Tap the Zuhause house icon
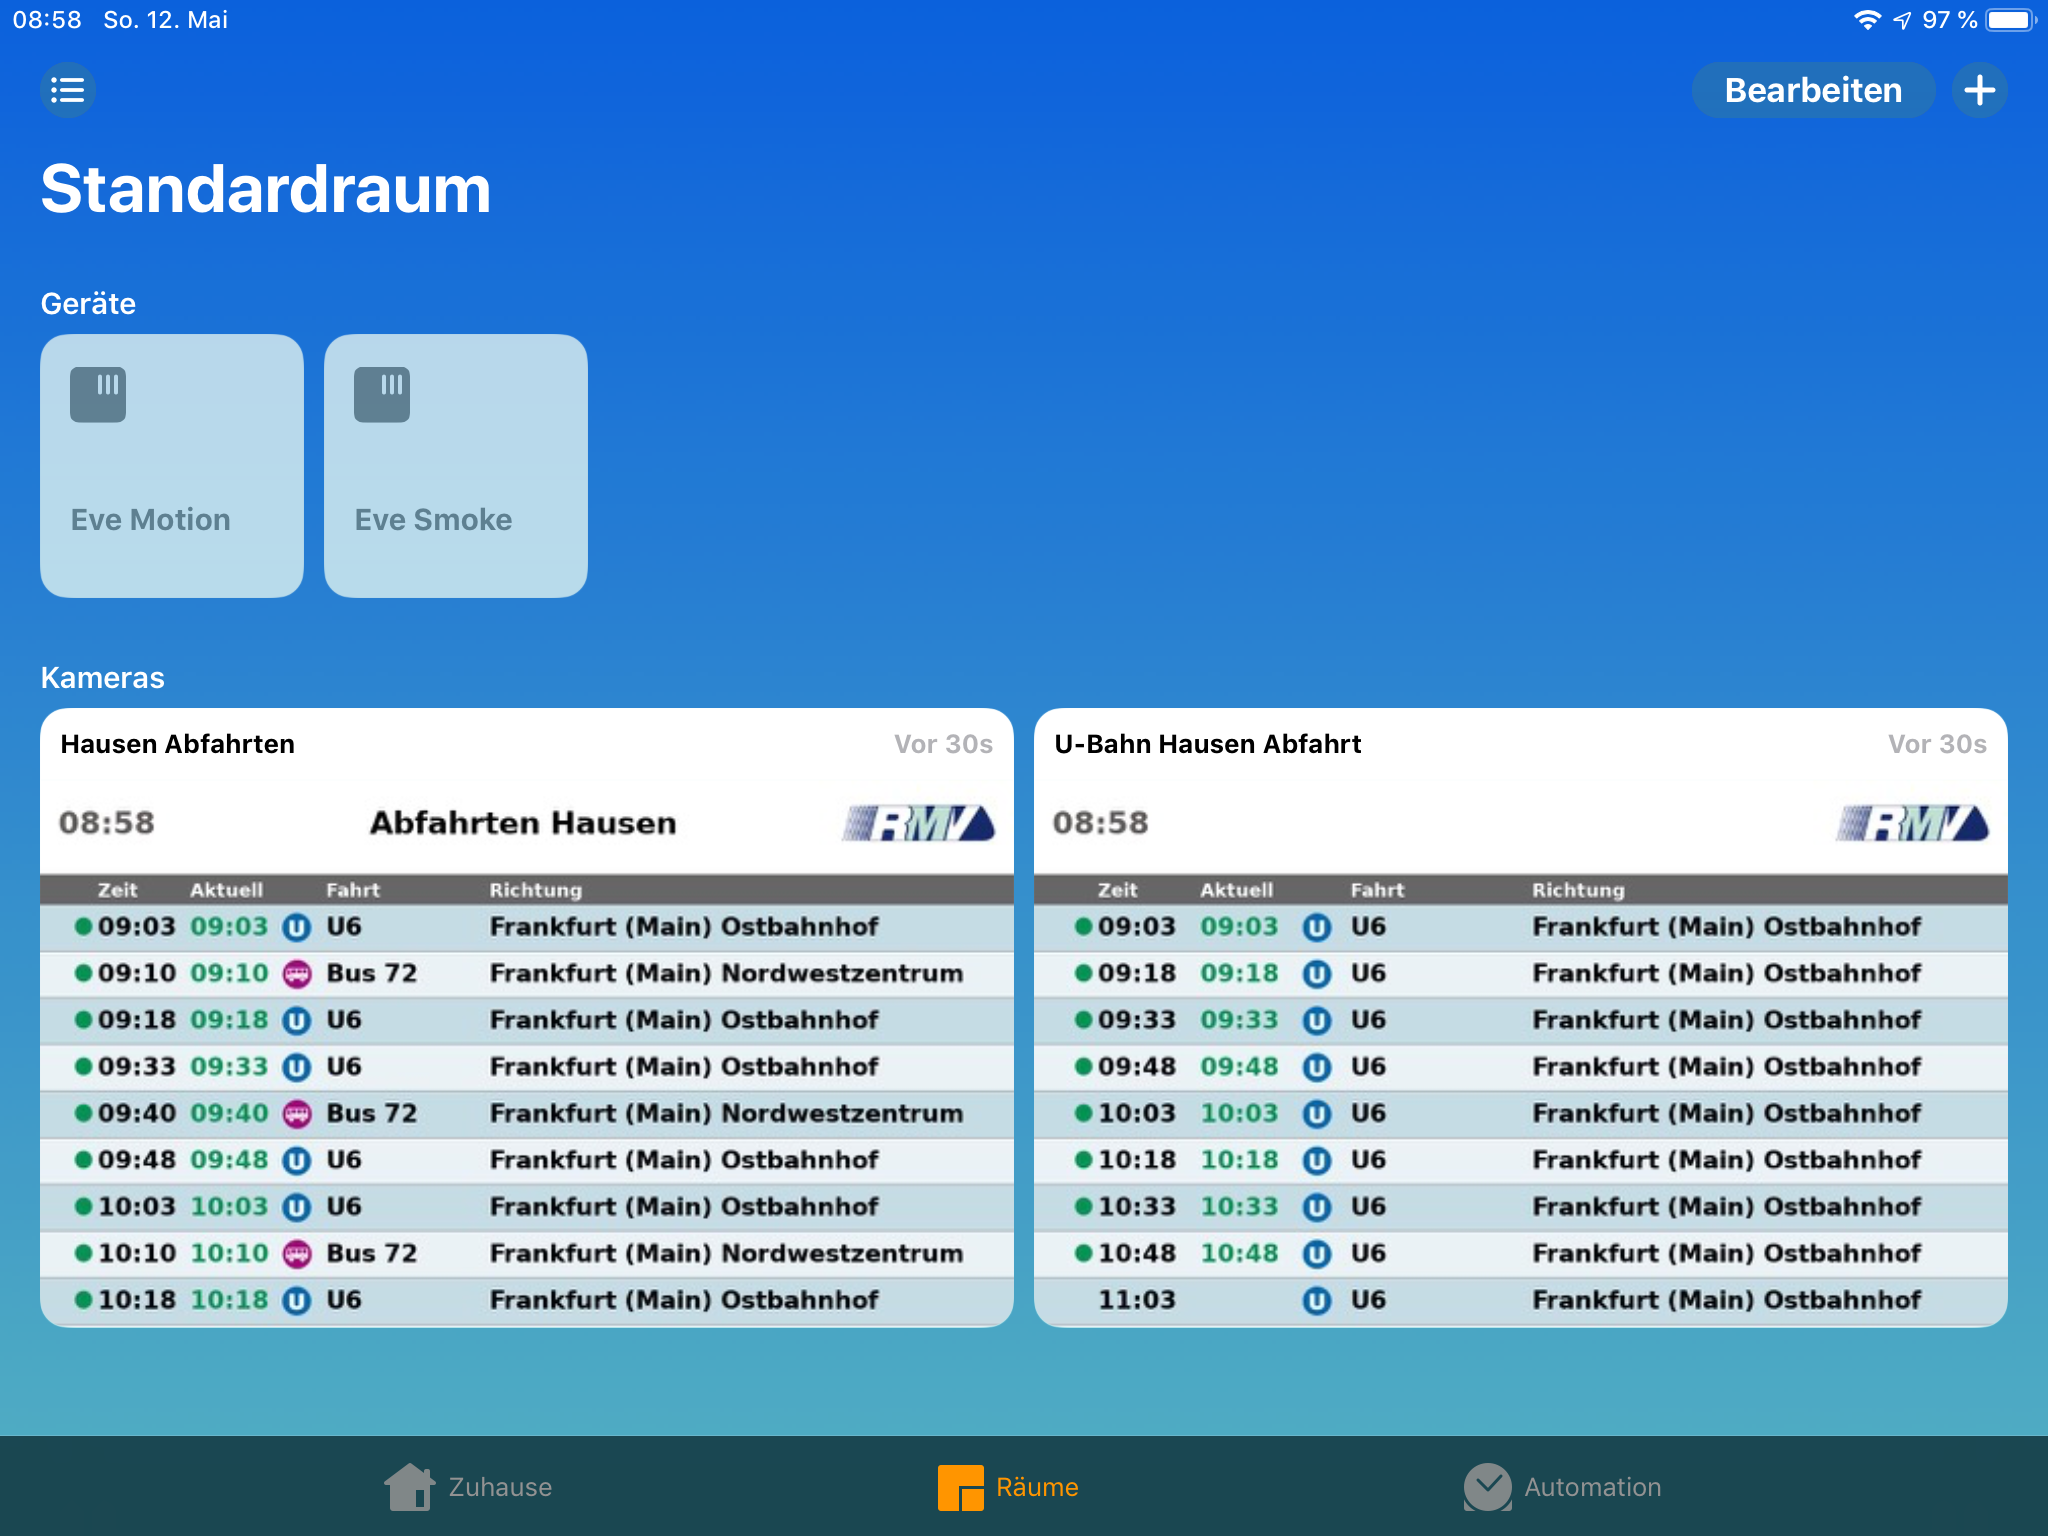2048x1536 pixels. pos(409,1487)
